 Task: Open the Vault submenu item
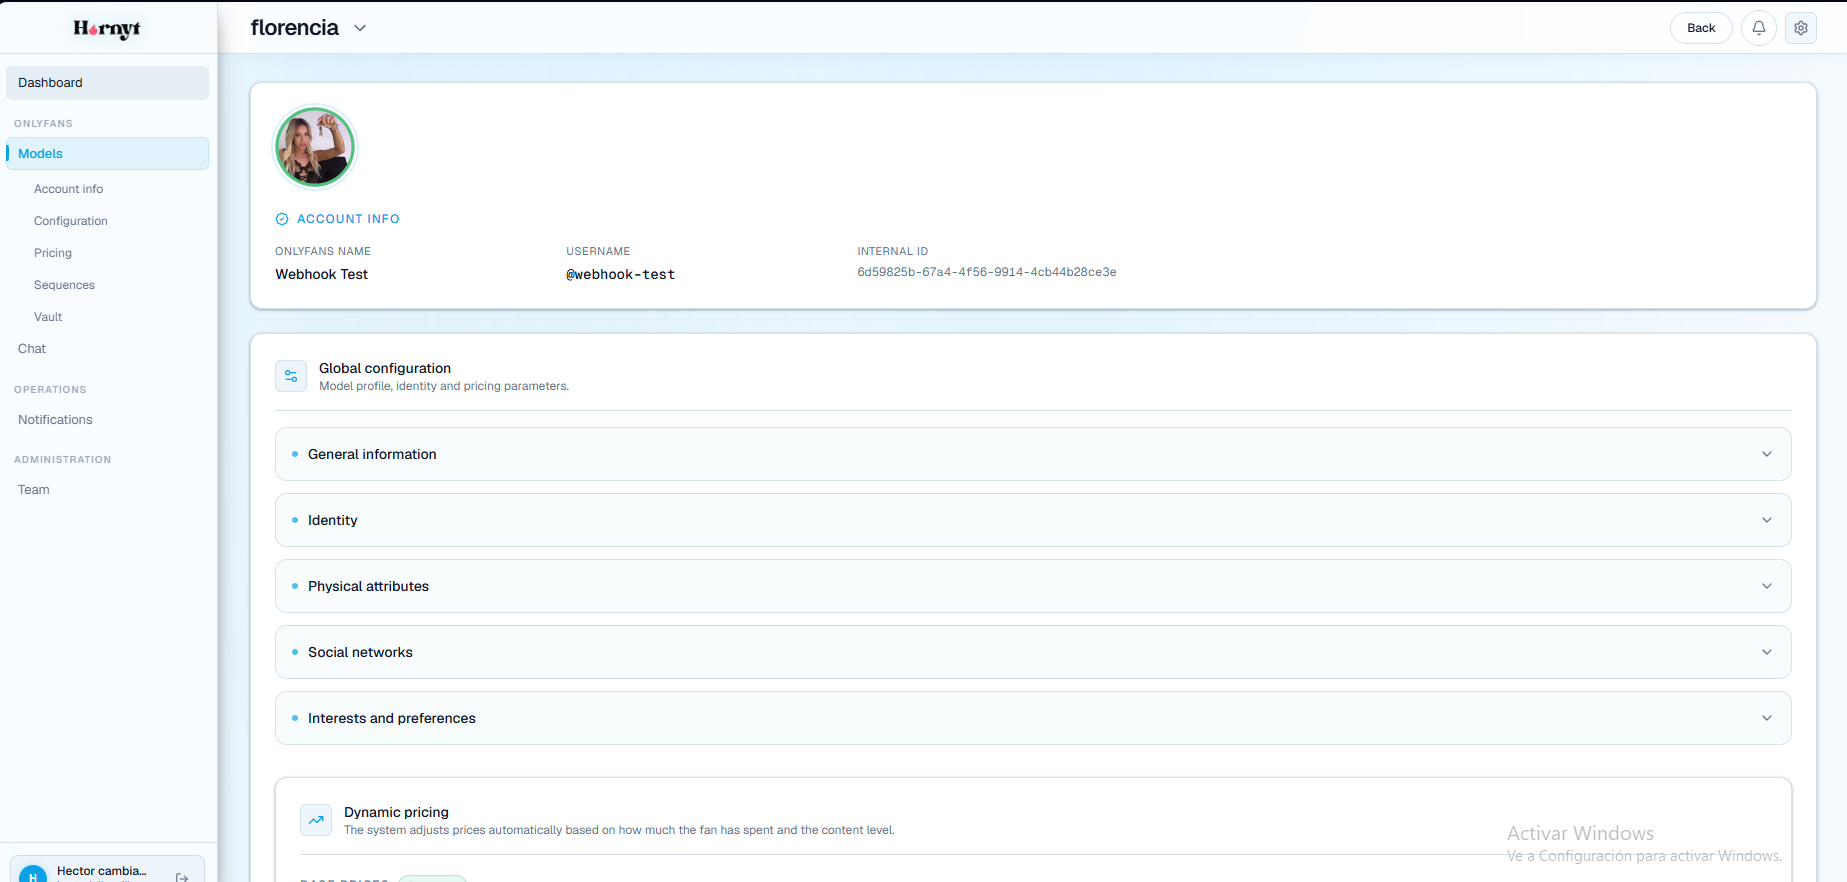48,317
